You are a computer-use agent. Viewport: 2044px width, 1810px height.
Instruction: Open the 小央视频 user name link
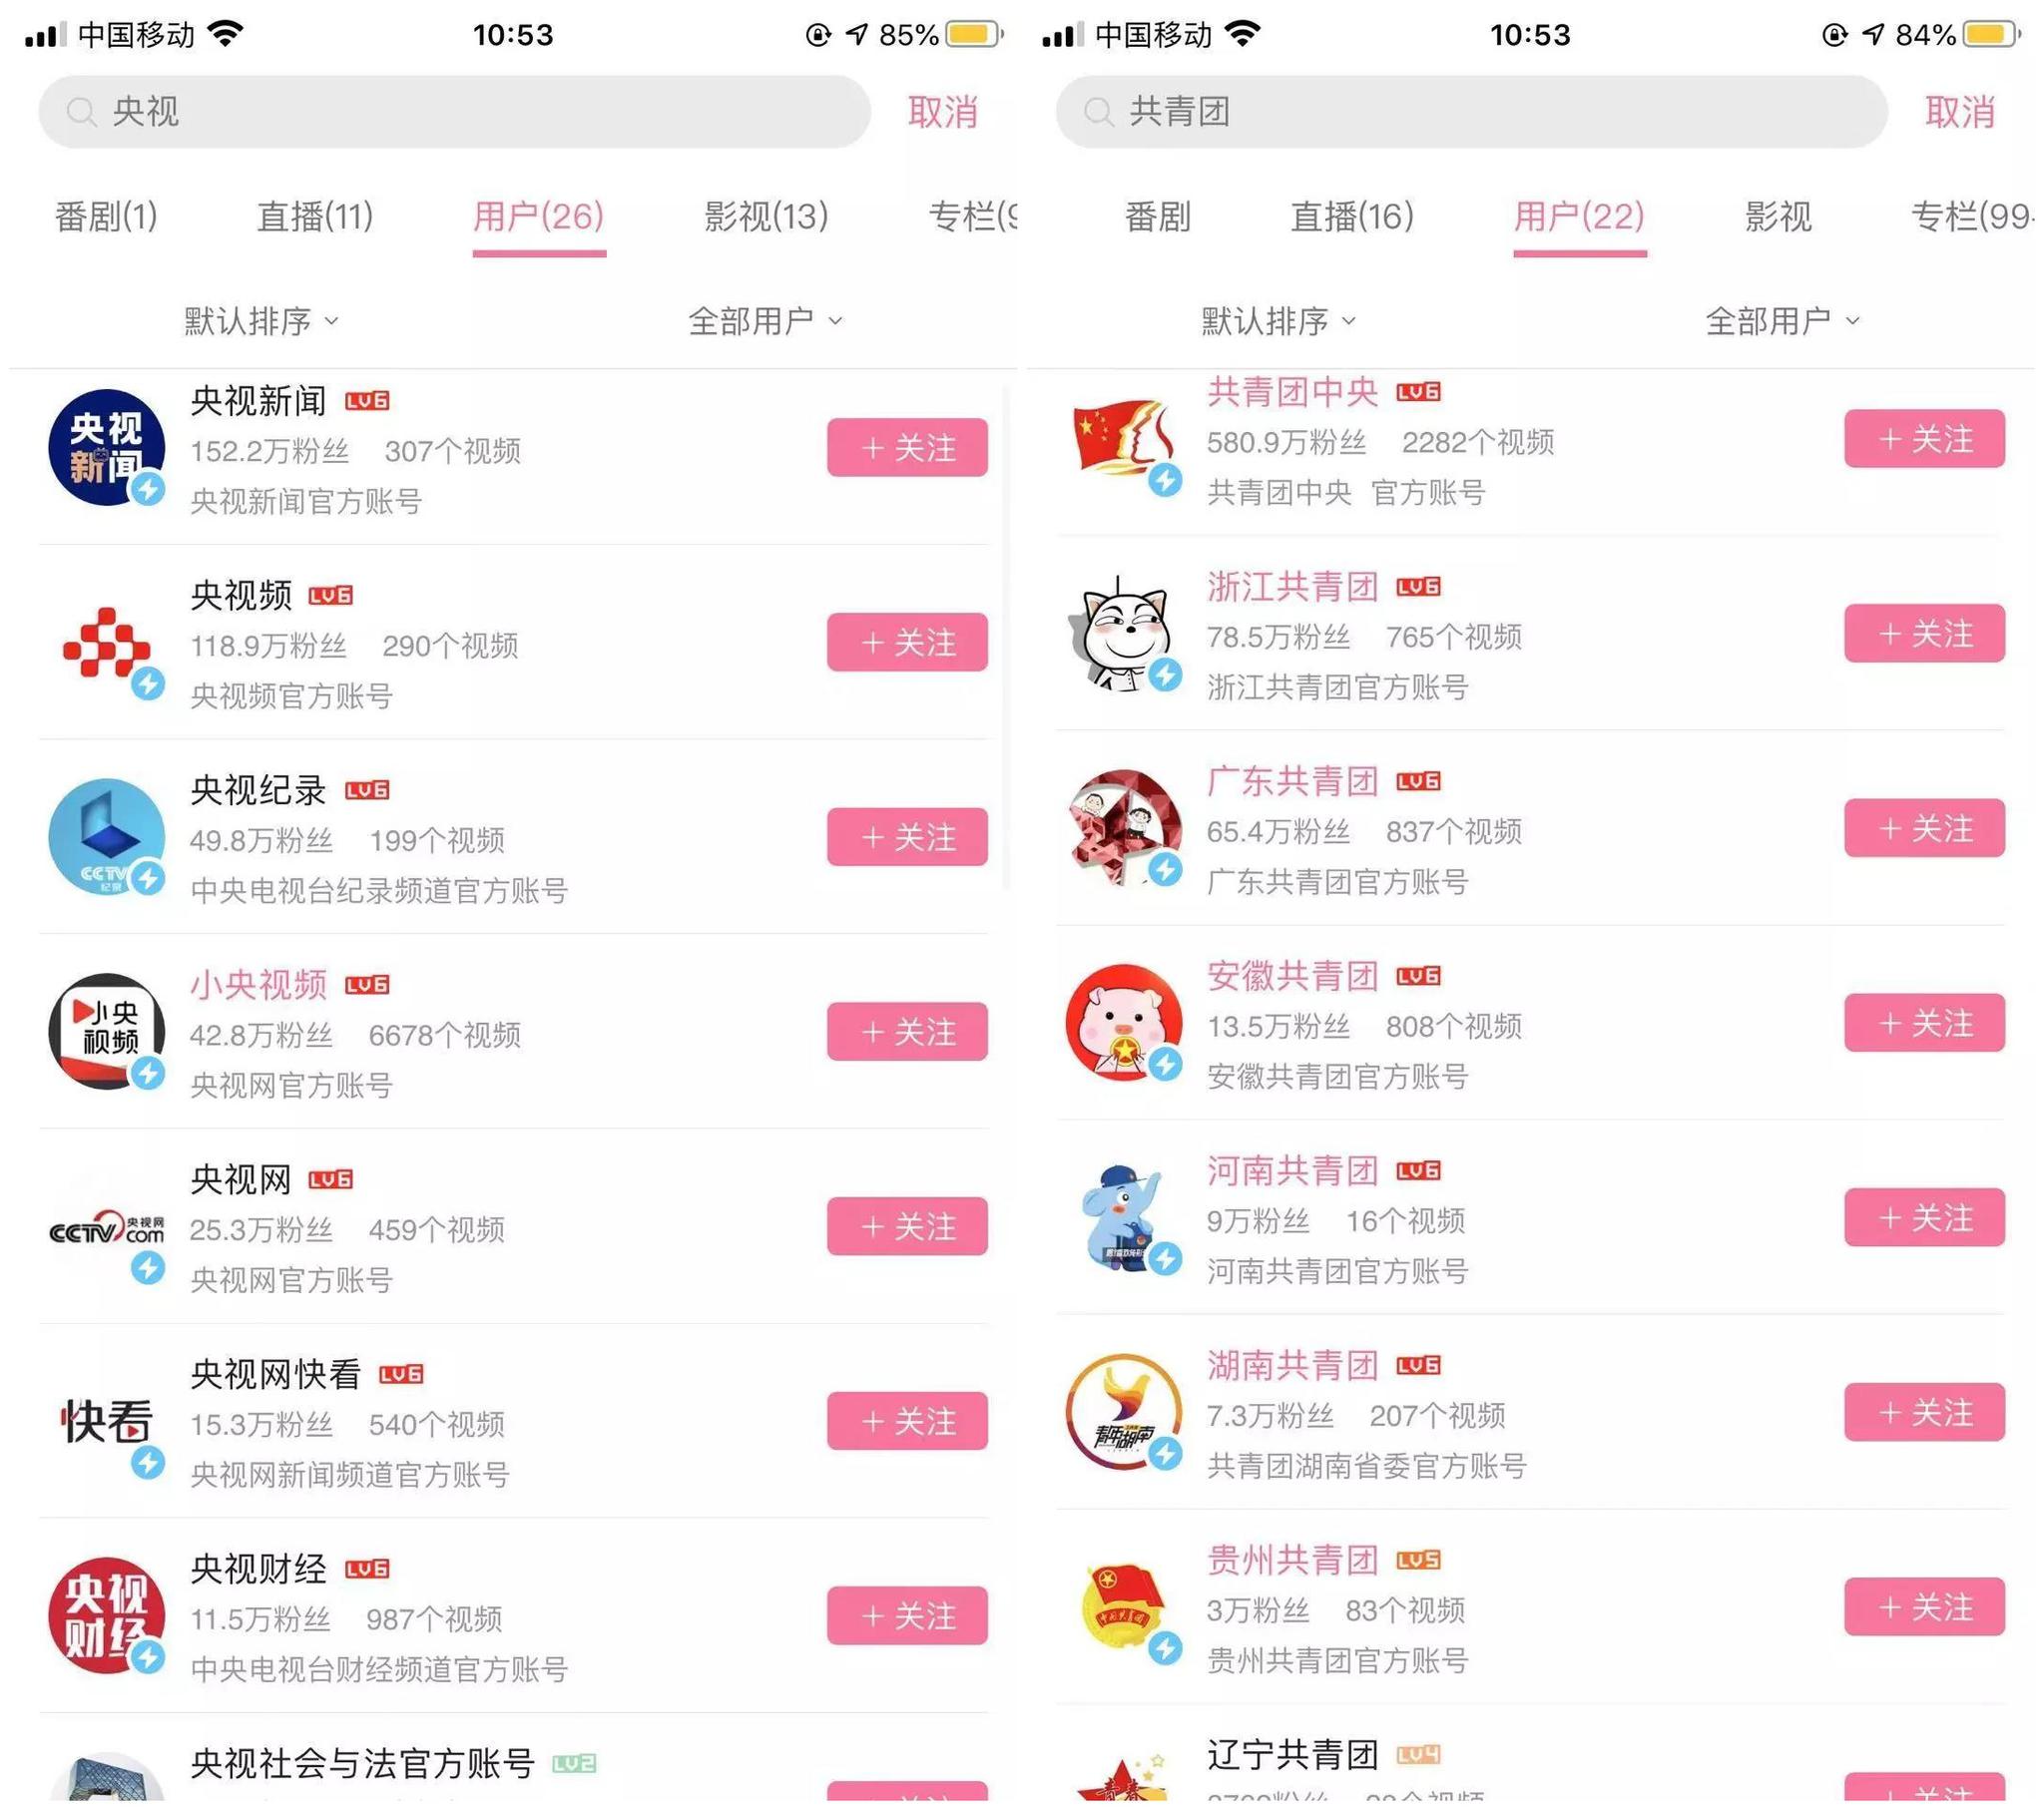(258, 984)
